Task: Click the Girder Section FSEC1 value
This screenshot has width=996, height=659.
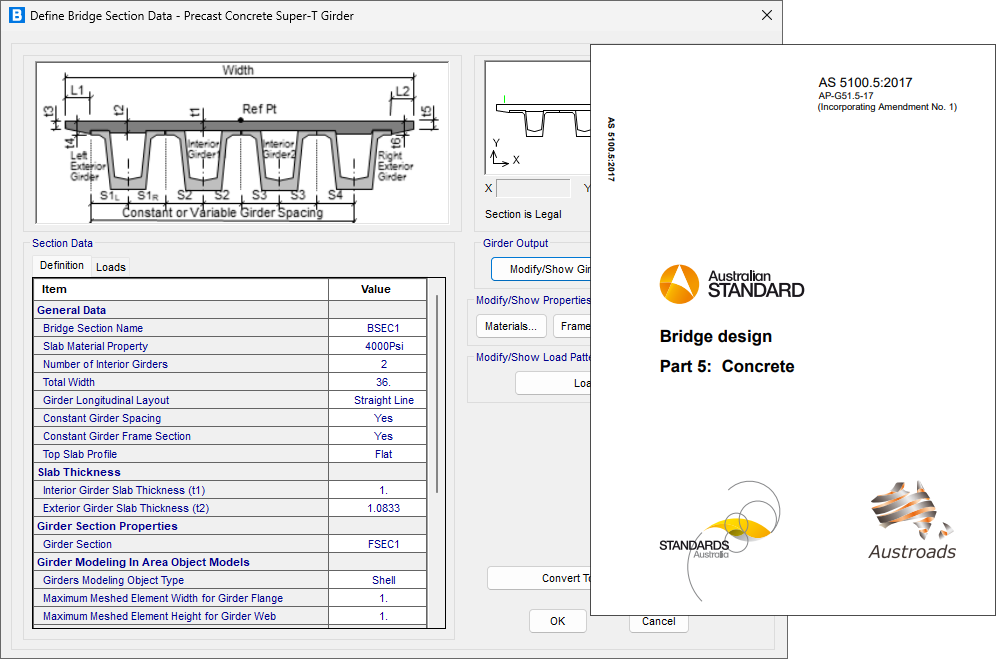Action: click(383, 544)
